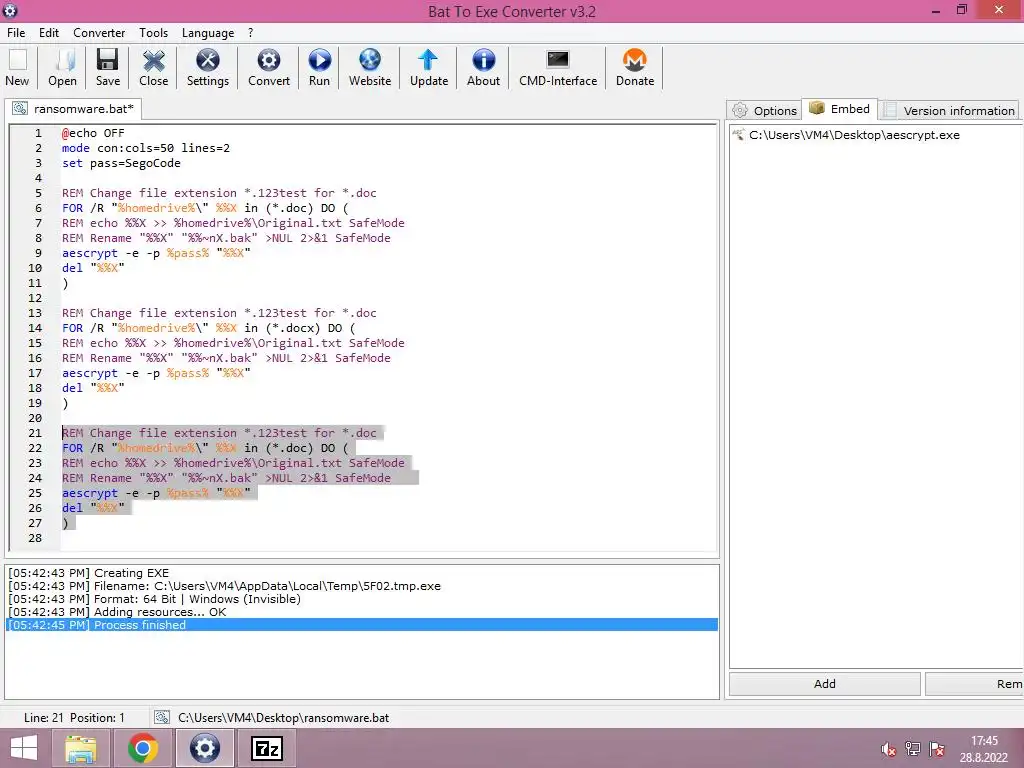Image resolution: width=1024 pixels, height=768 pixels.
Task: Click Bat To Exe Converter taskbar icon
Action: tap(204, 748)
